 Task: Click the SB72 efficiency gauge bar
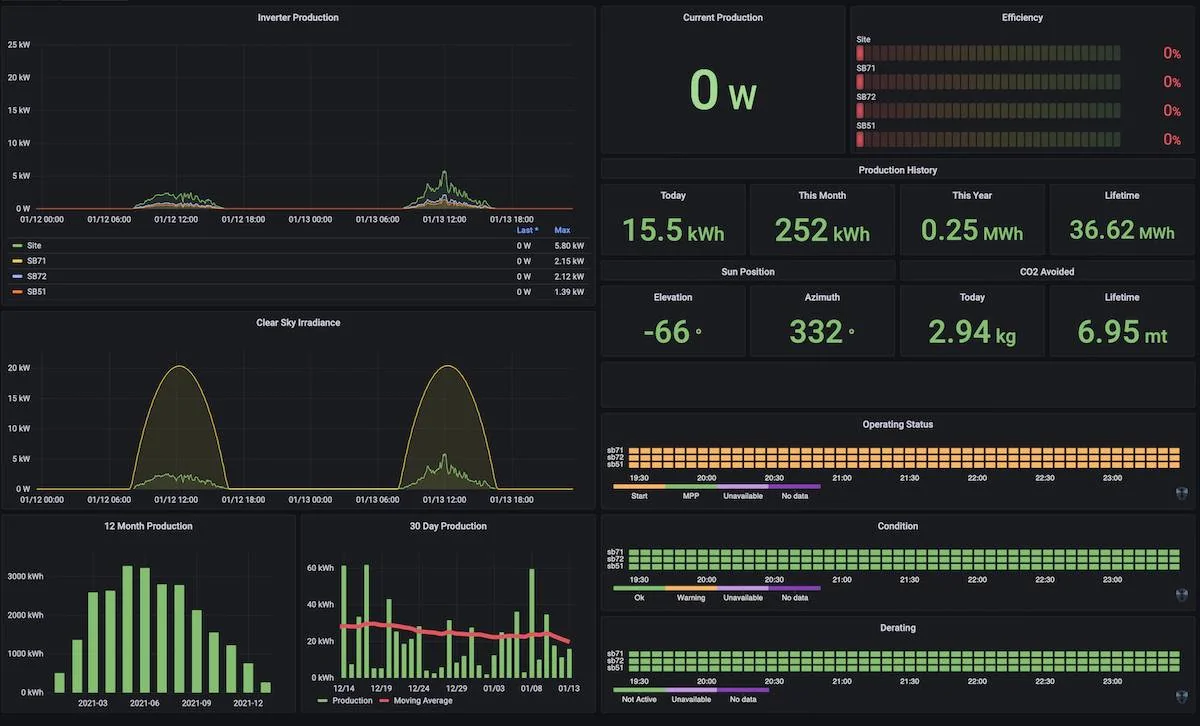pos(988,111)
